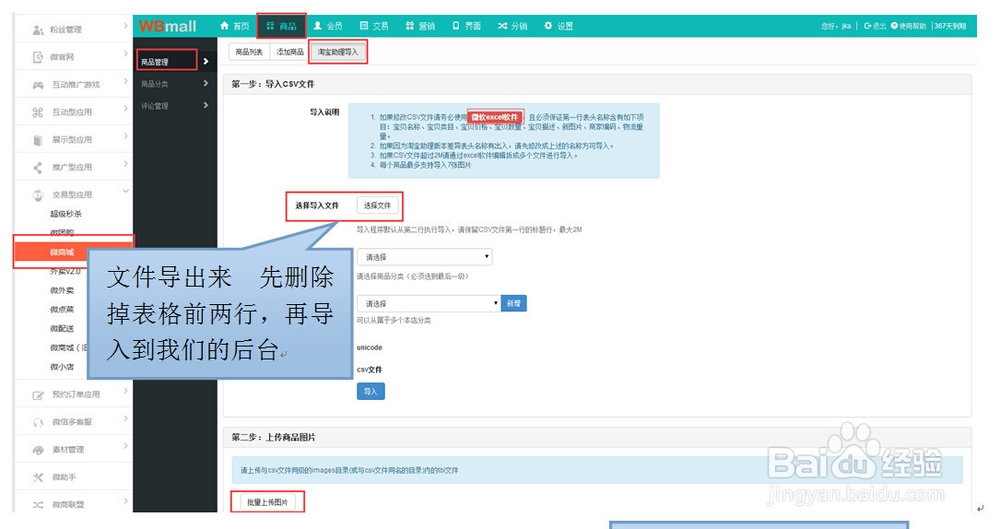This screenshot has width=1000, height=529.
Task: Select 超级秒杀 in sidebar submenu
Action: [x=66, y=214]
